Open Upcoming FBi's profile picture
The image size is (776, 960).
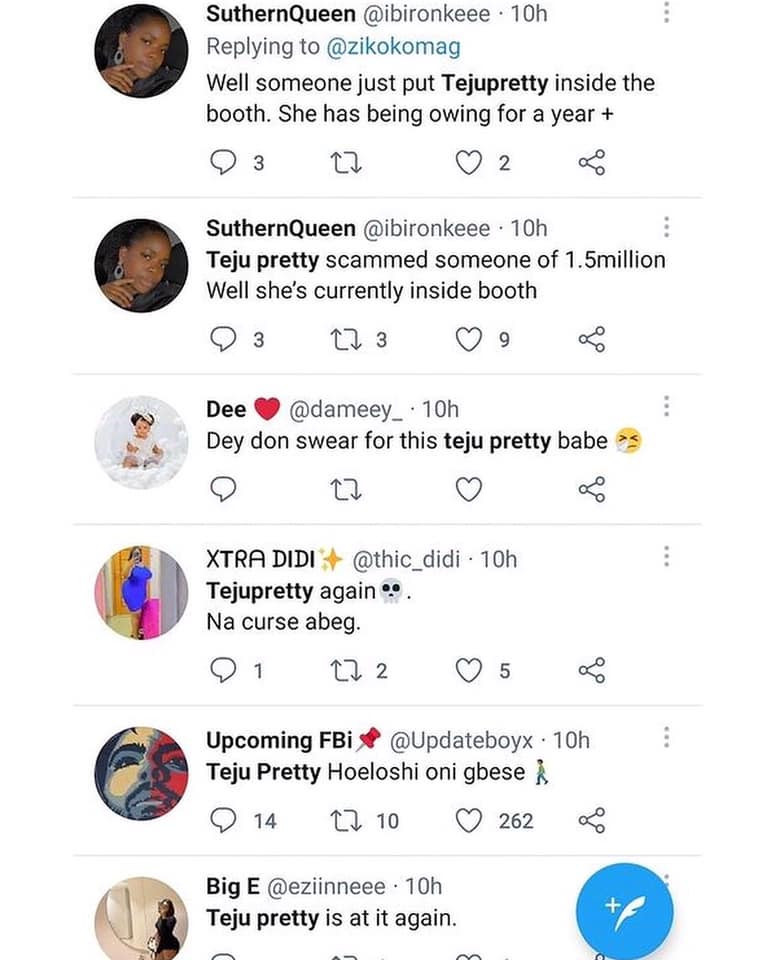pos(141,773)
